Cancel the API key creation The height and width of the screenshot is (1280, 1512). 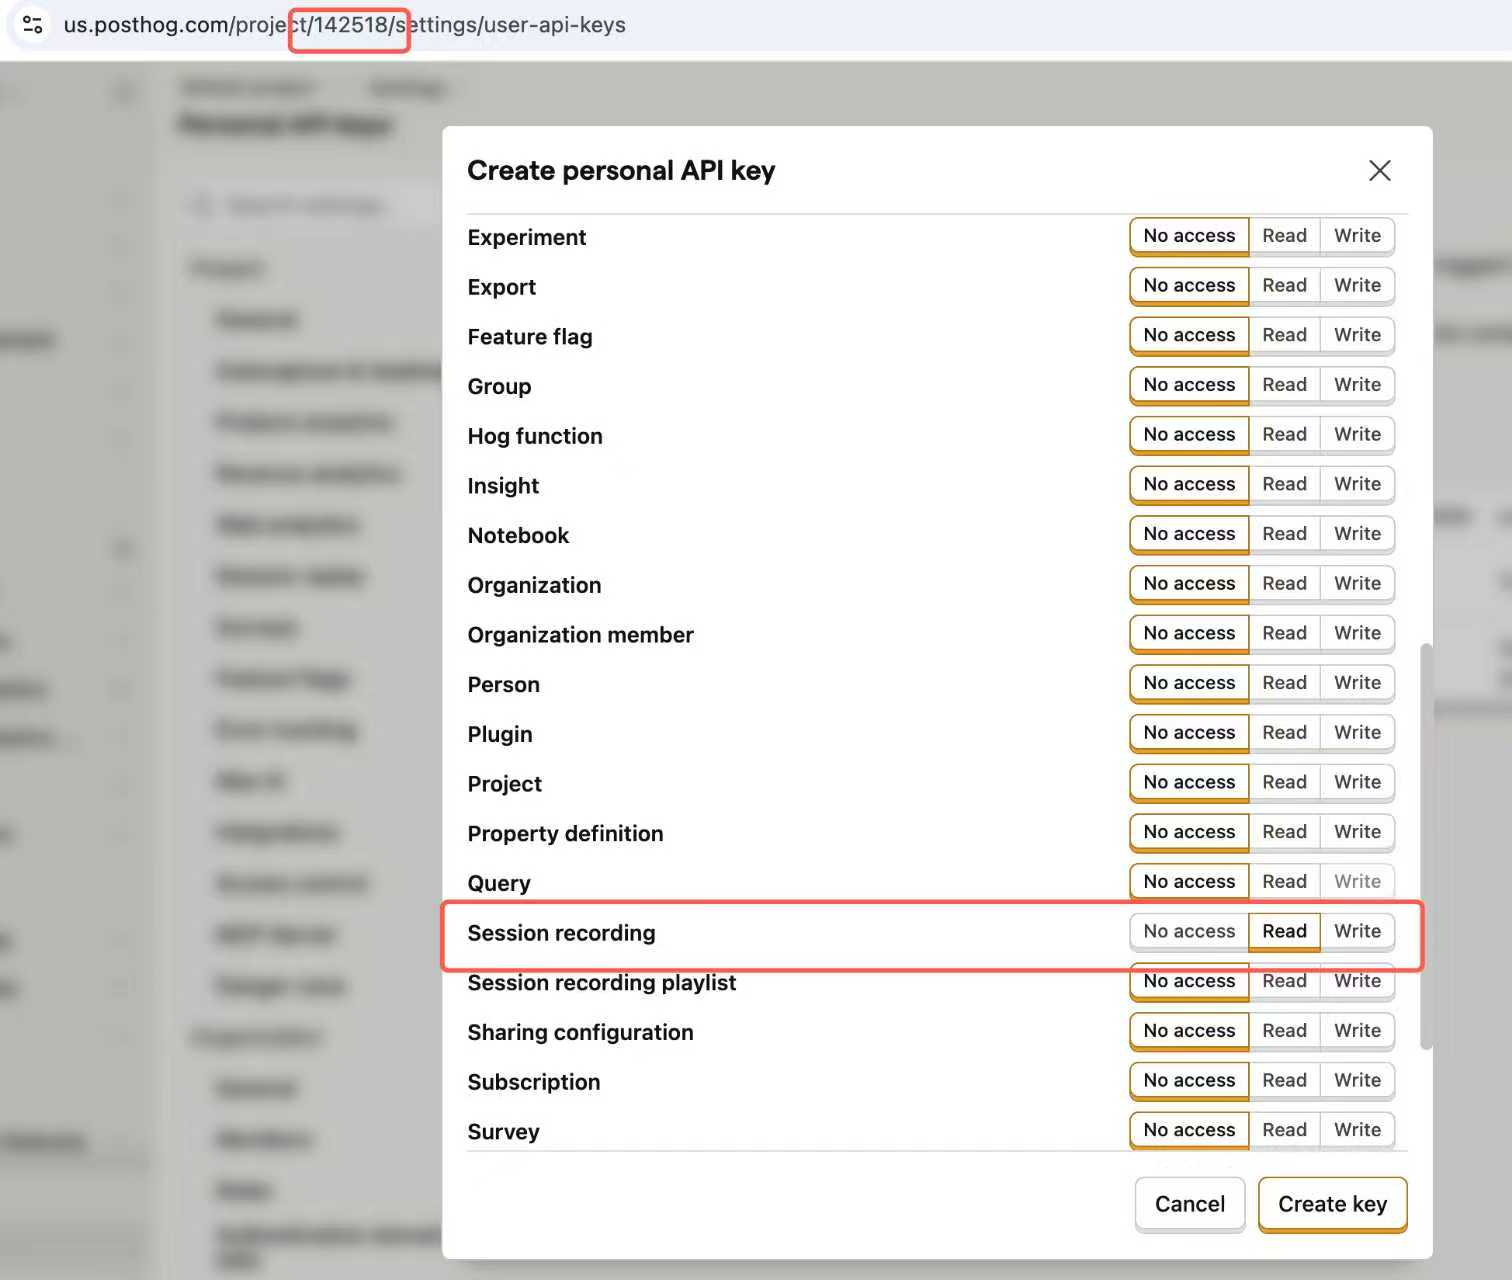click(x=1189, y=1204)
